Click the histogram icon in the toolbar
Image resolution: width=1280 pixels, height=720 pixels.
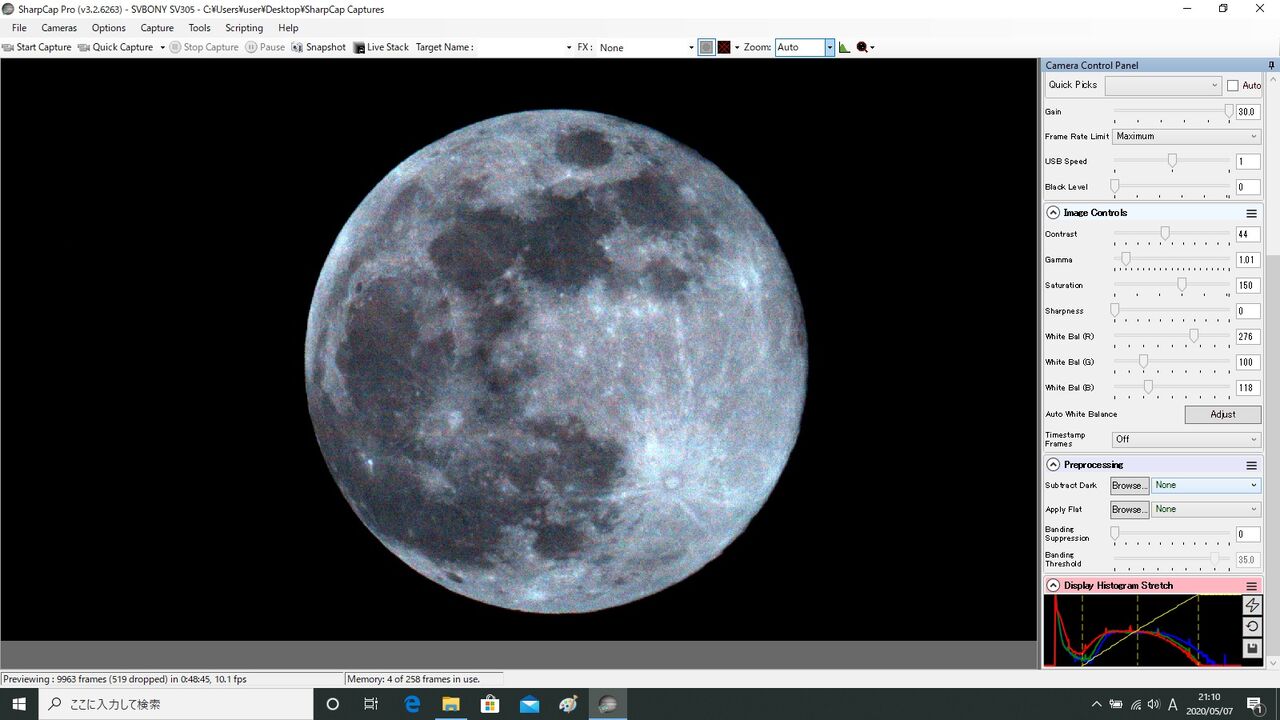click(x=845, y=47)
